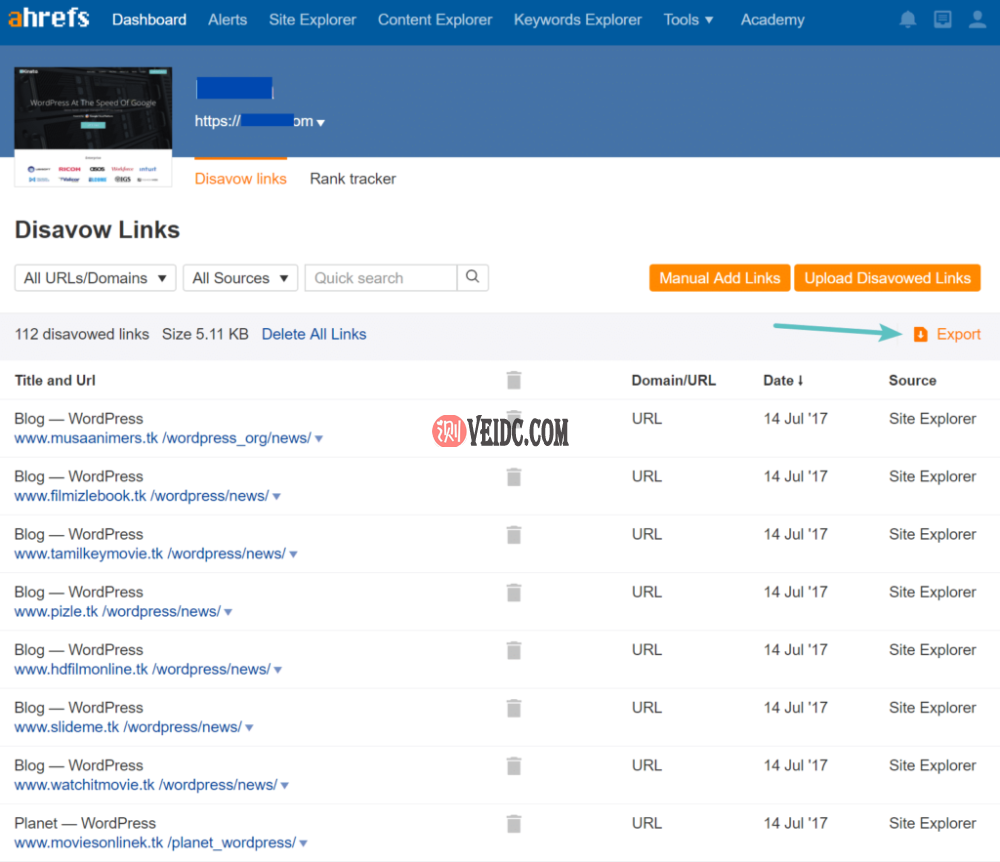Open the Tools menu dropdown

pos(689,20)
